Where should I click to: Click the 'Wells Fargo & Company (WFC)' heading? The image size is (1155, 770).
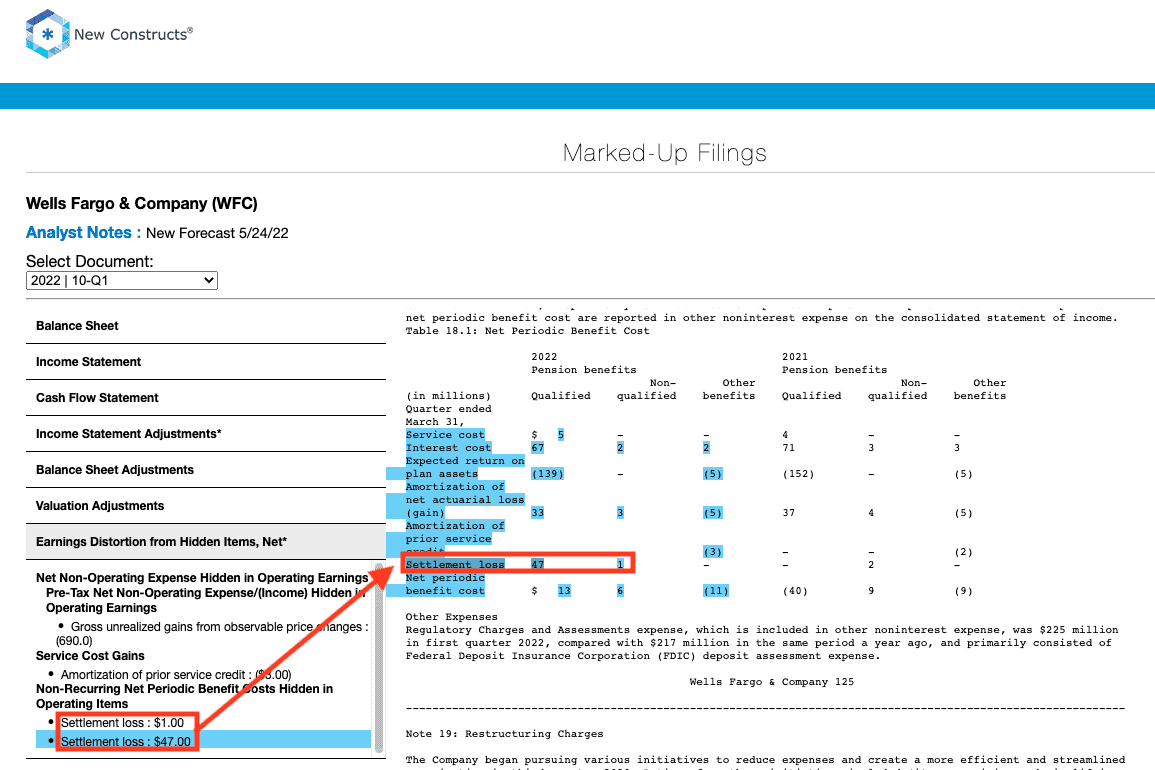pos(141,203)
